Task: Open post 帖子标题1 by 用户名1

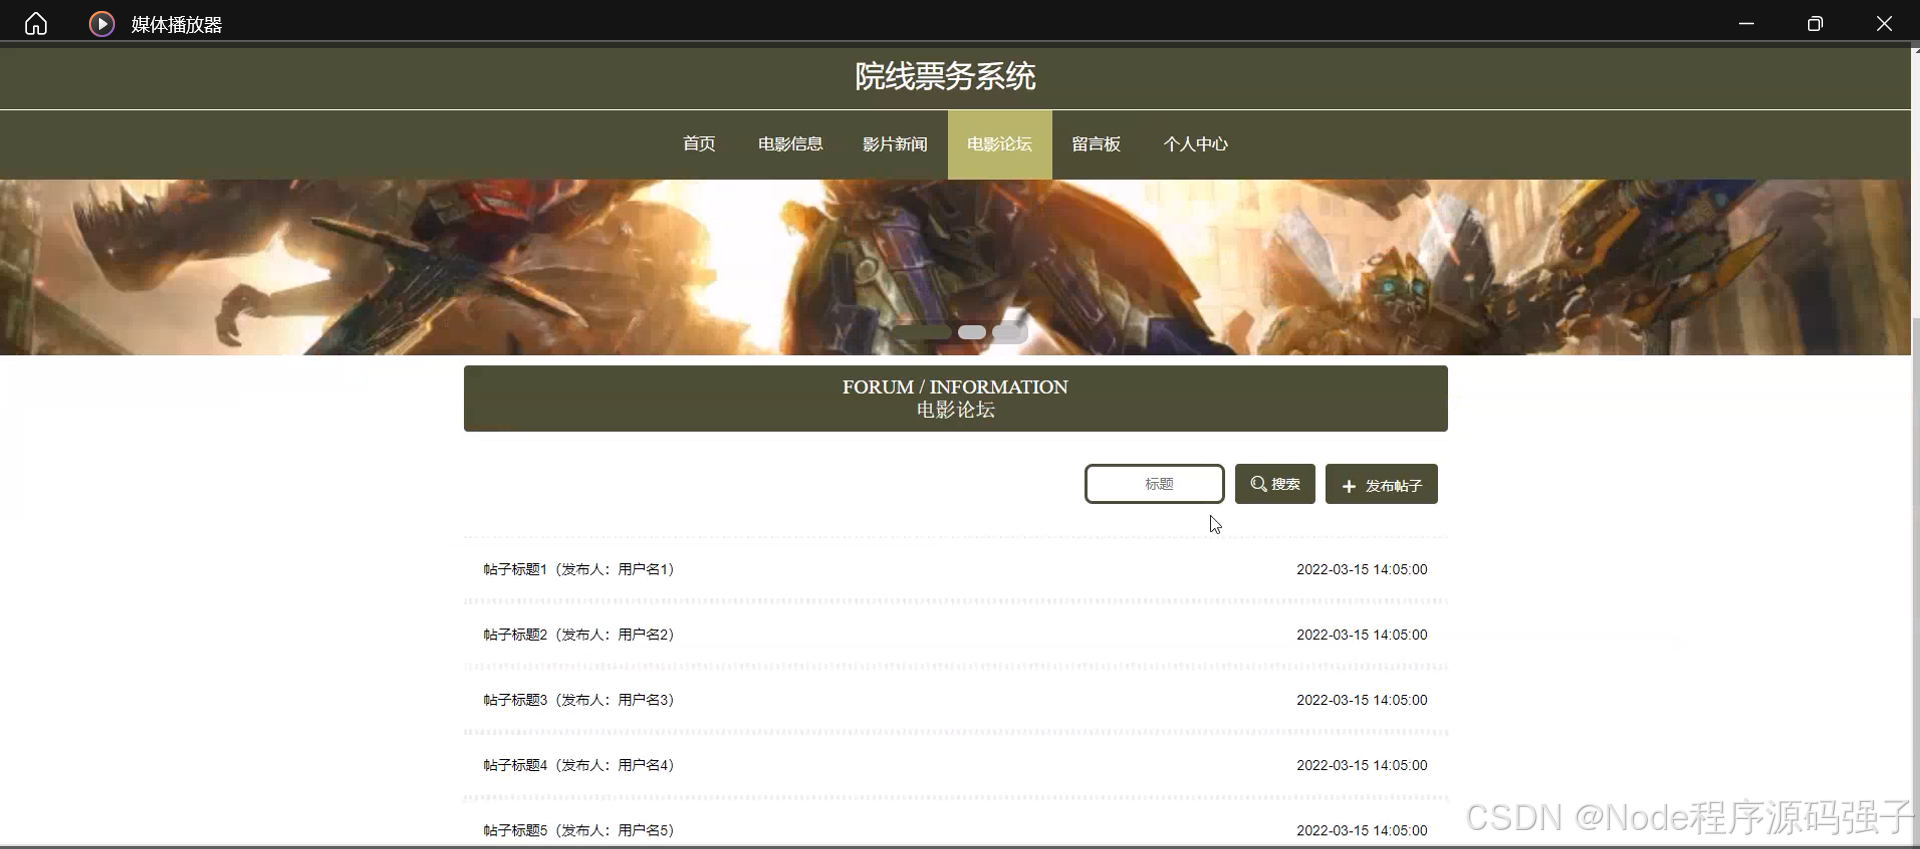Action: [x=579, y=569]
